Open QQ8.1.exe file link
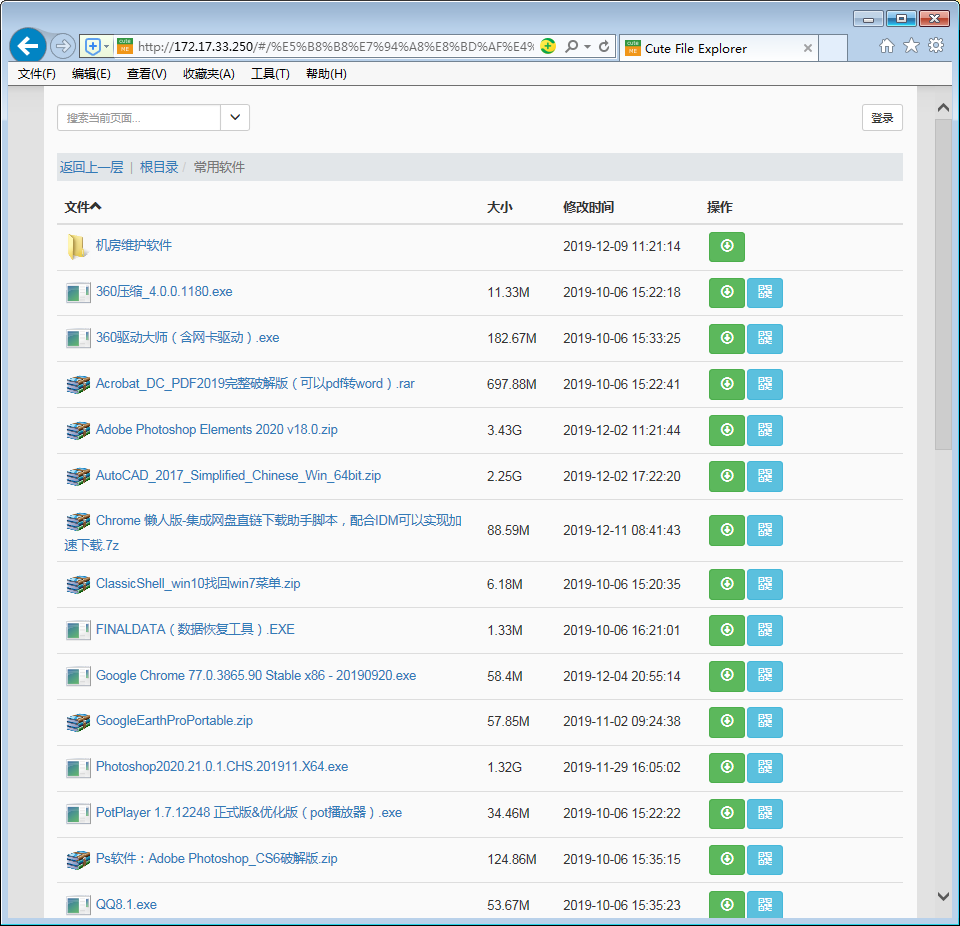This screenshot has height=926, width=960. pos(126,905)
